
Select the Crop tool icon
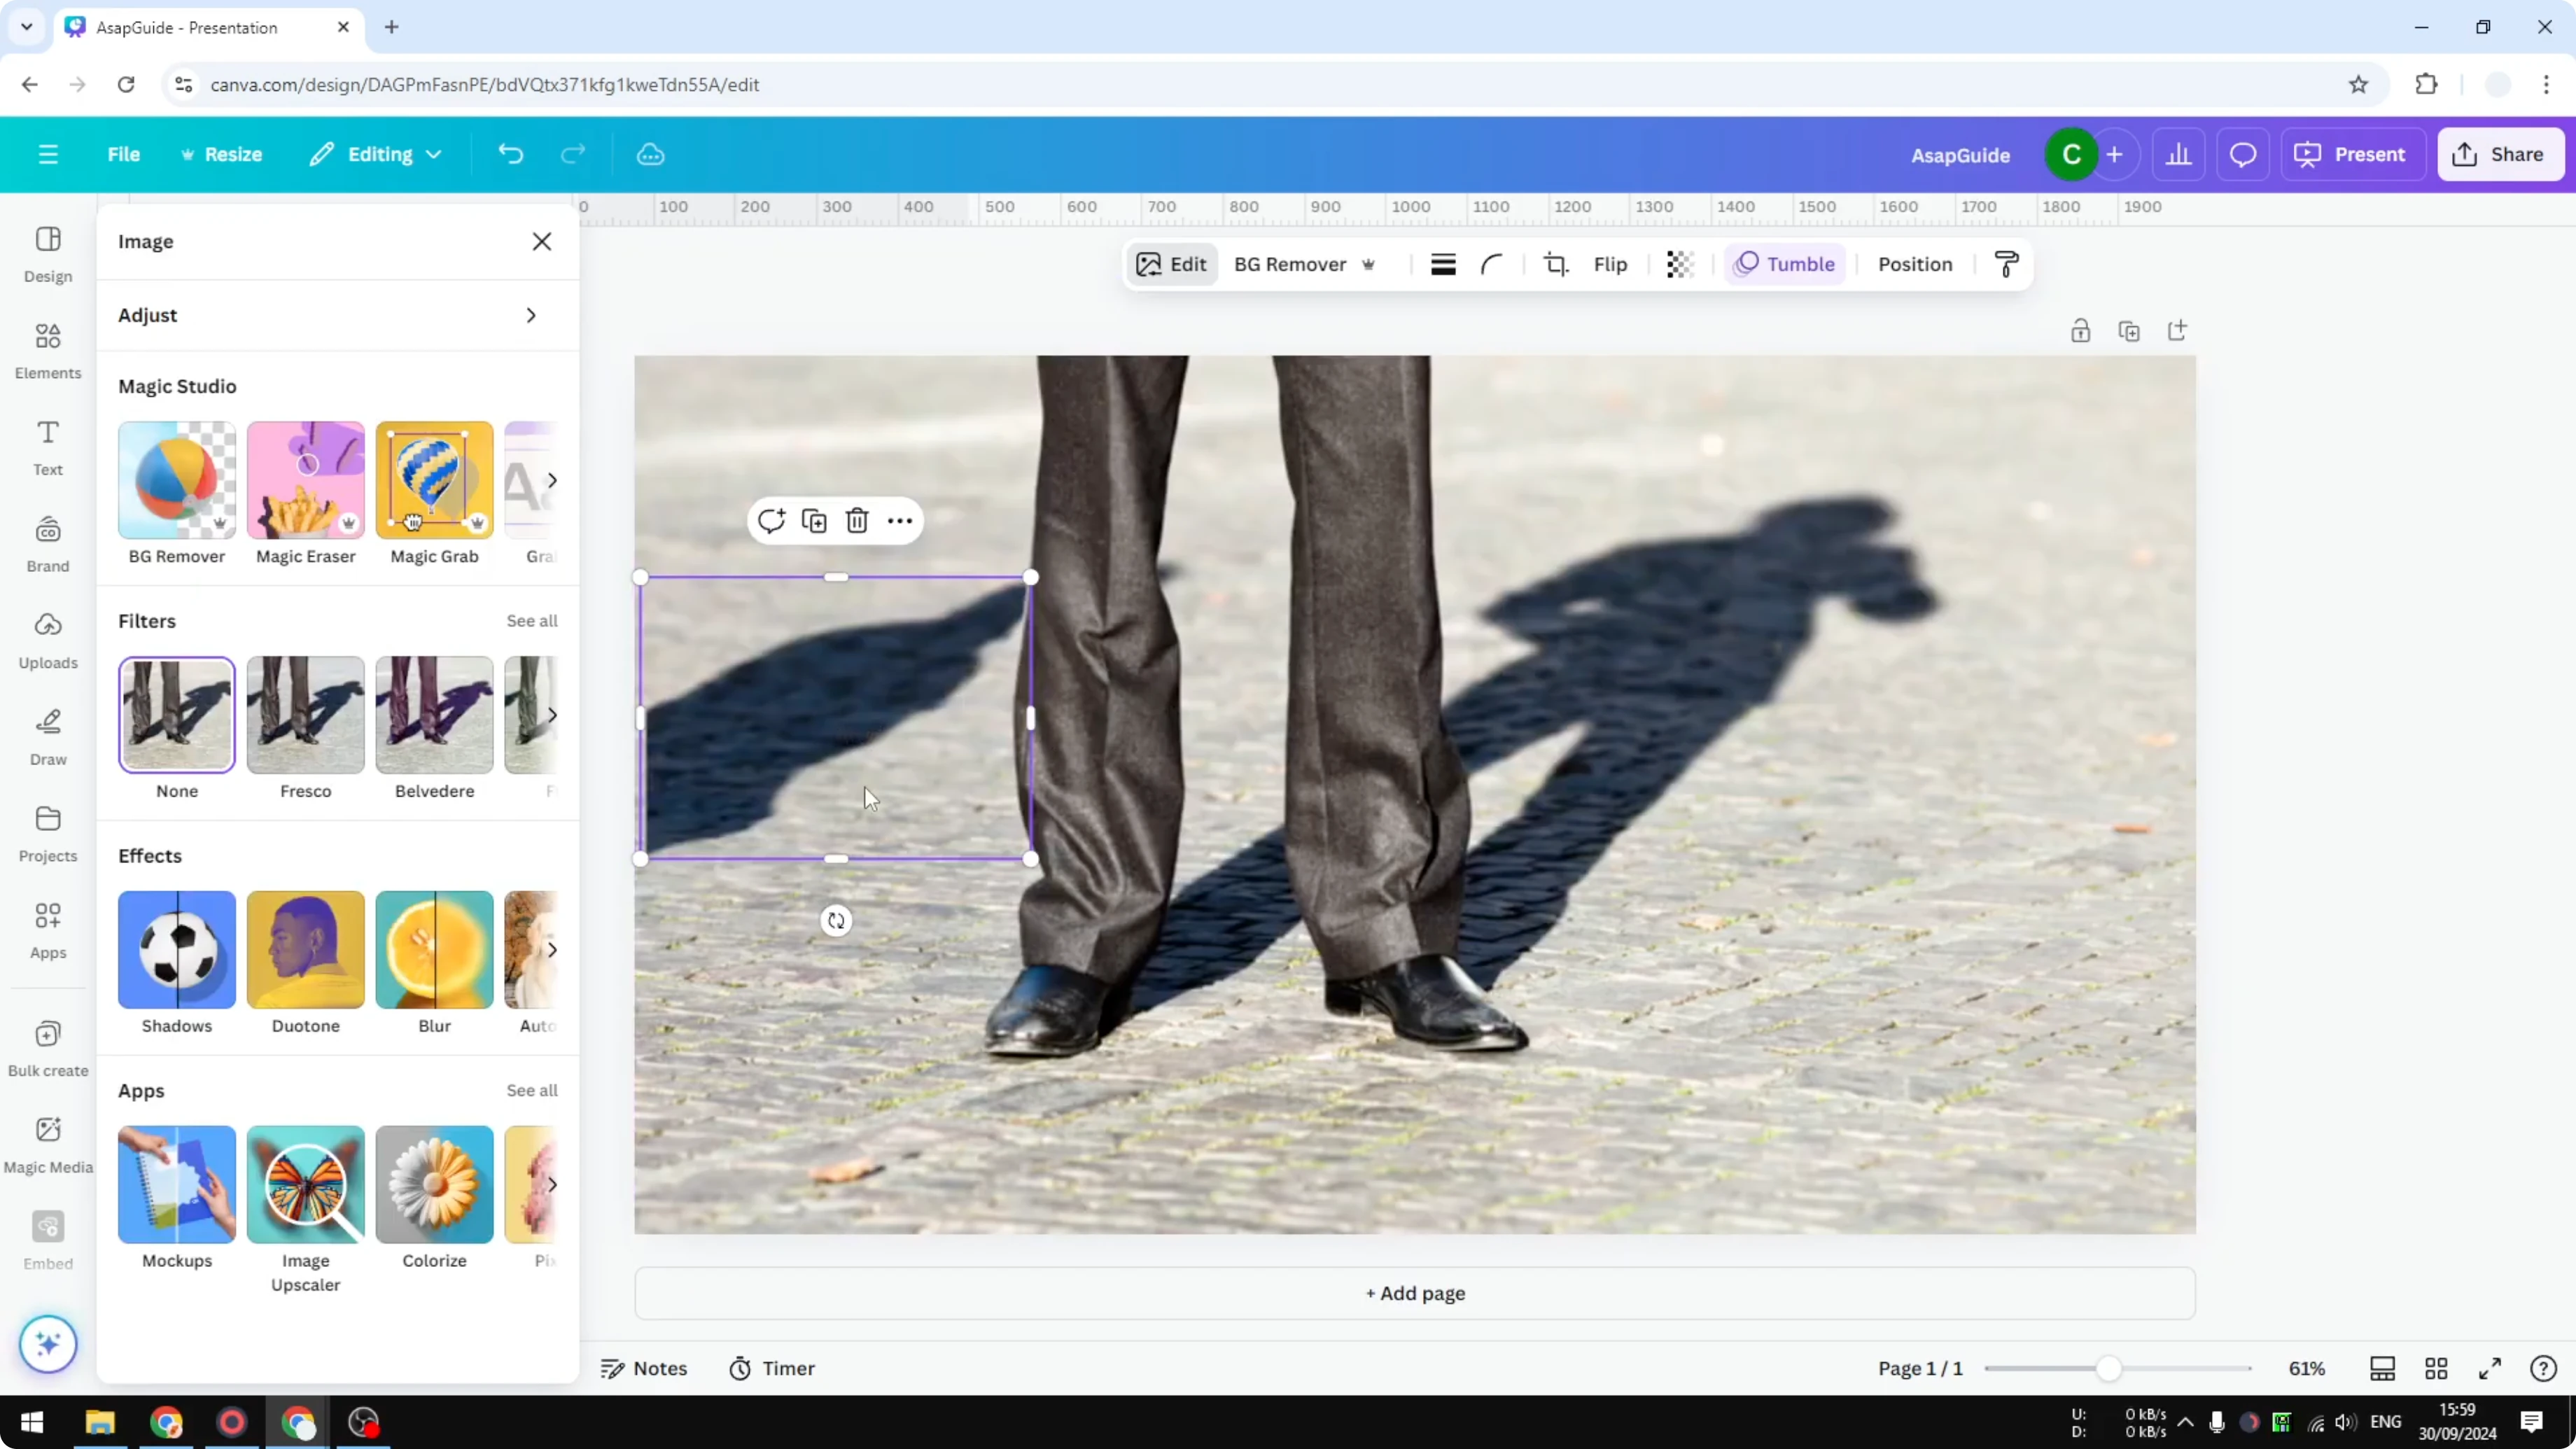coord(1556,264)
